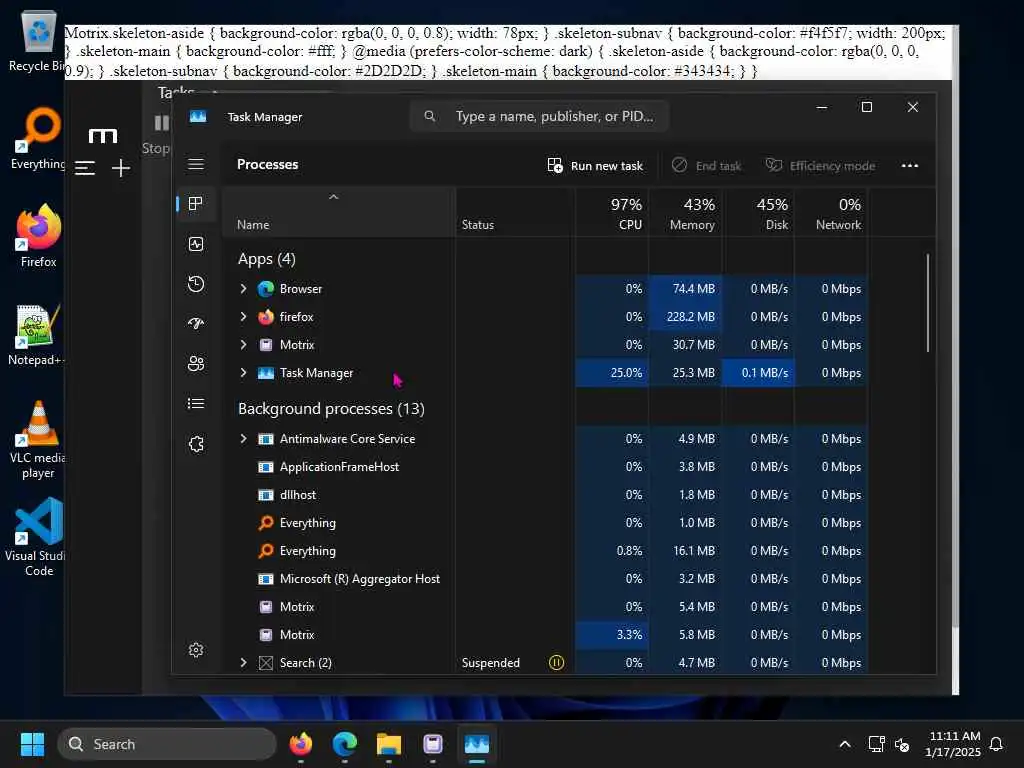This screenshot has height=768, width=1024.
Task: Open the notification bell in system tray
Action: coord(997,744)
